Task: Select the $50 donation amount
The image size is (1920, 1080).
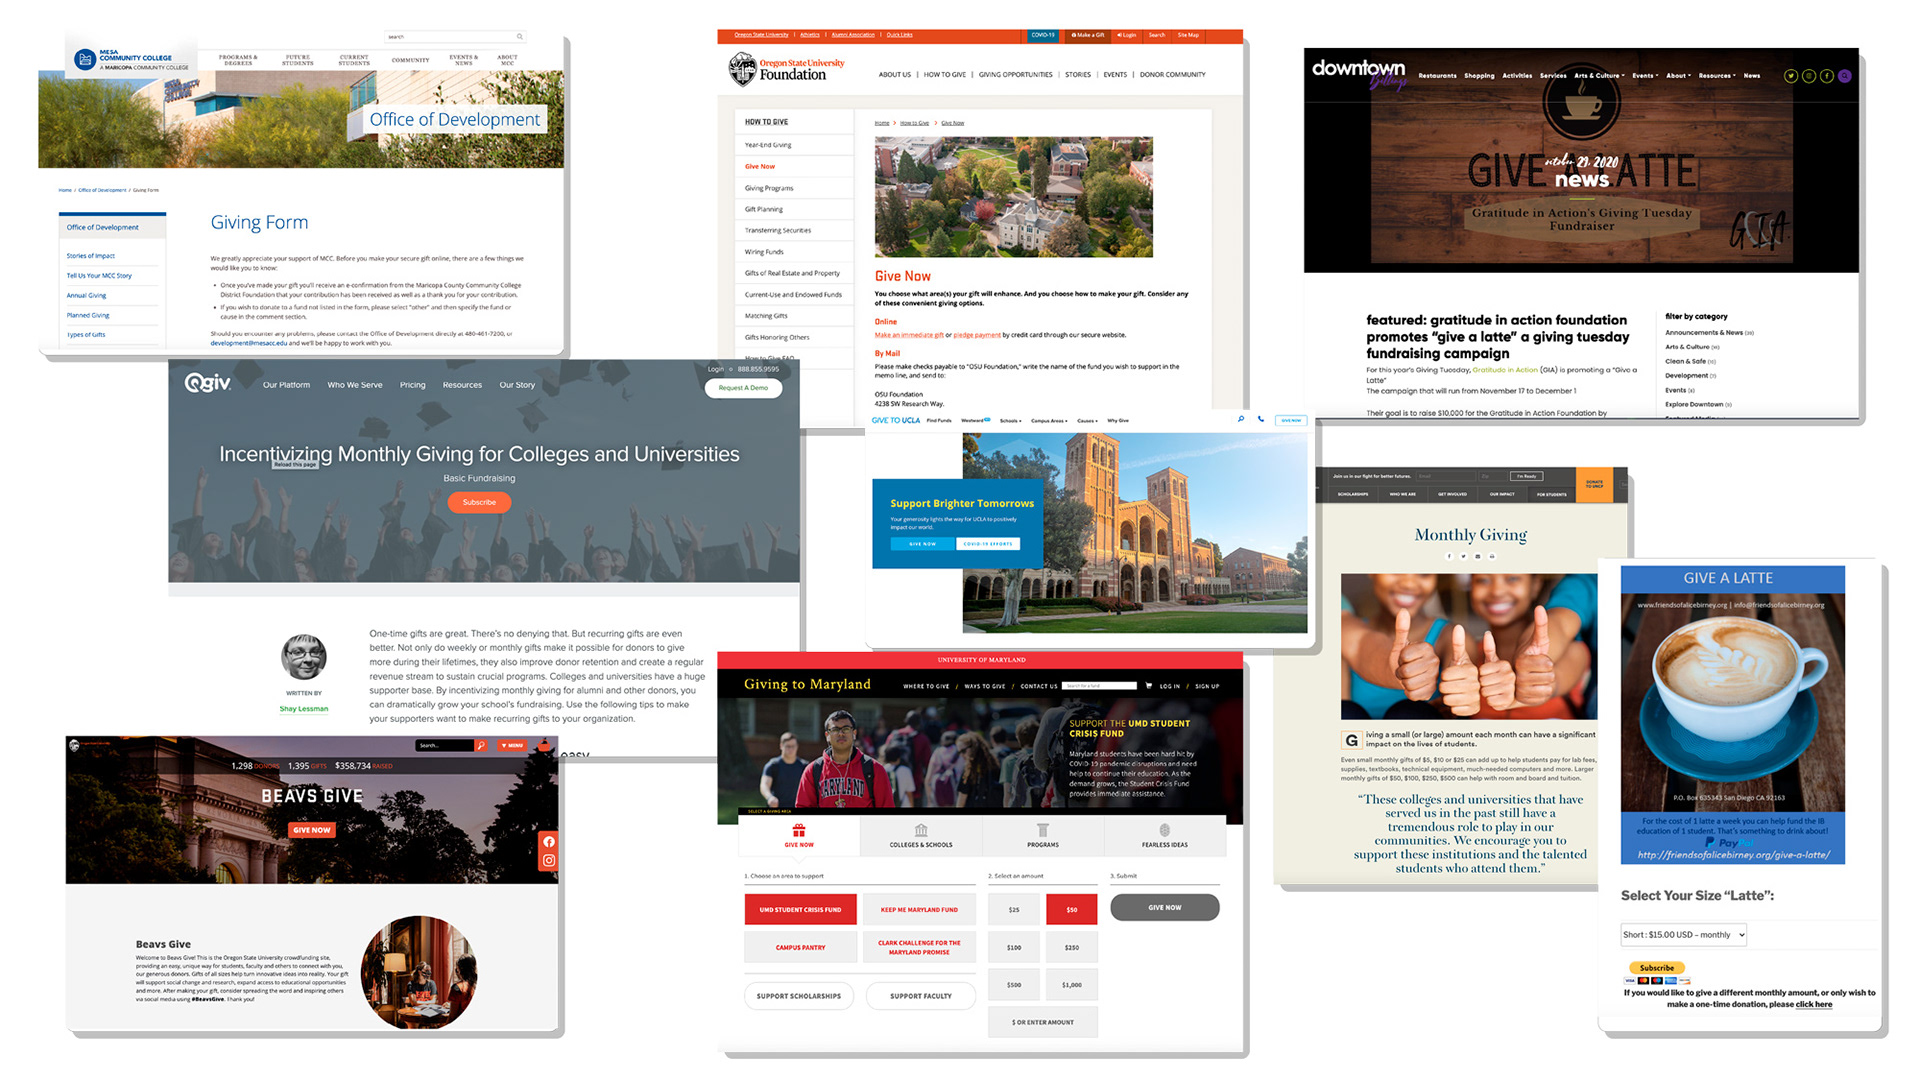Action: click(x=1072, y=909)
